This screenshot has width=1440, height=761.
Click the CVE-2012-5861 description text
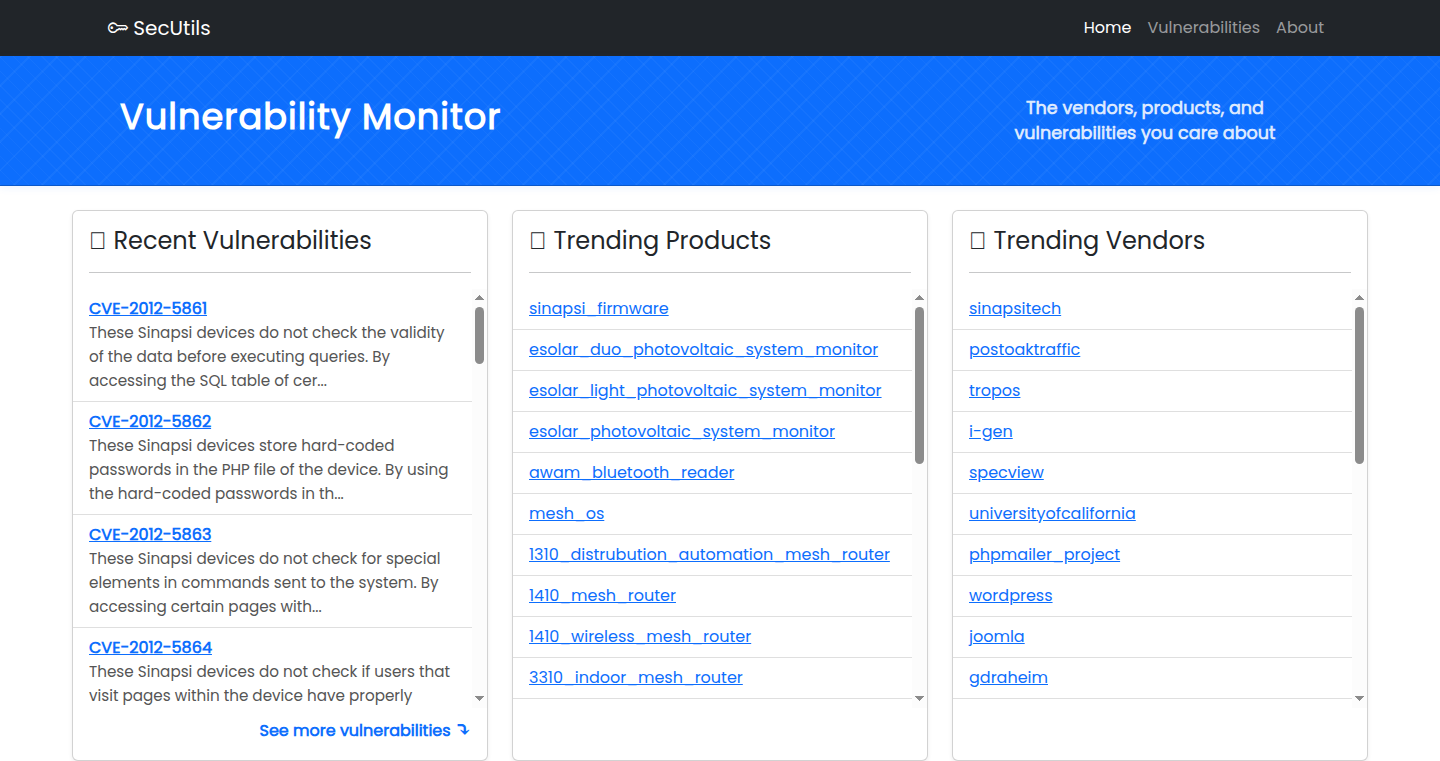point(267,356)
